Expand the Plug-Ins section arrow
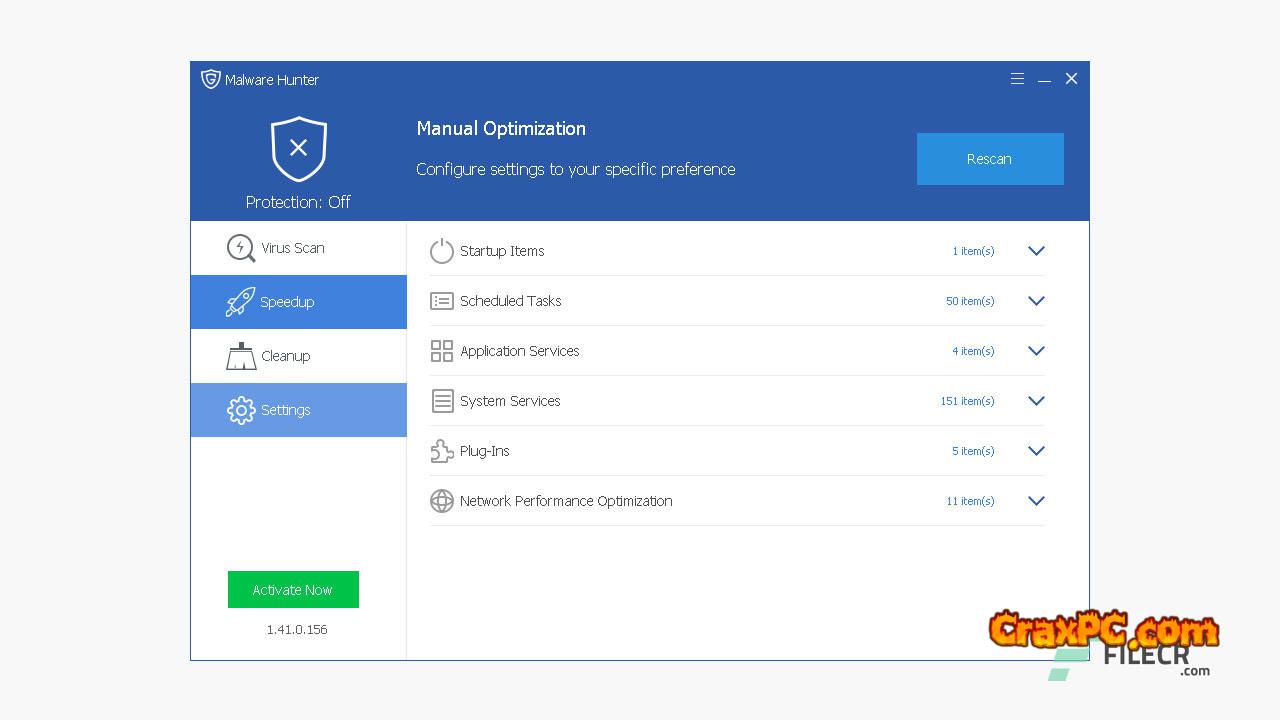This screenshot has width=1280, height=720. point(1036,451)
